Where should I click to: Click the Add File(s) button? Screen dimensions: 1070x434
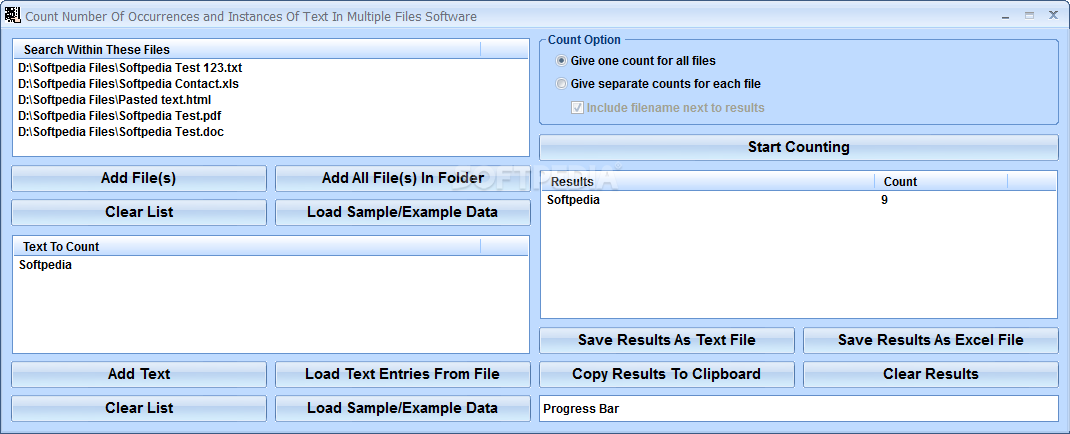pyautogui.click(x=139, y=178)
